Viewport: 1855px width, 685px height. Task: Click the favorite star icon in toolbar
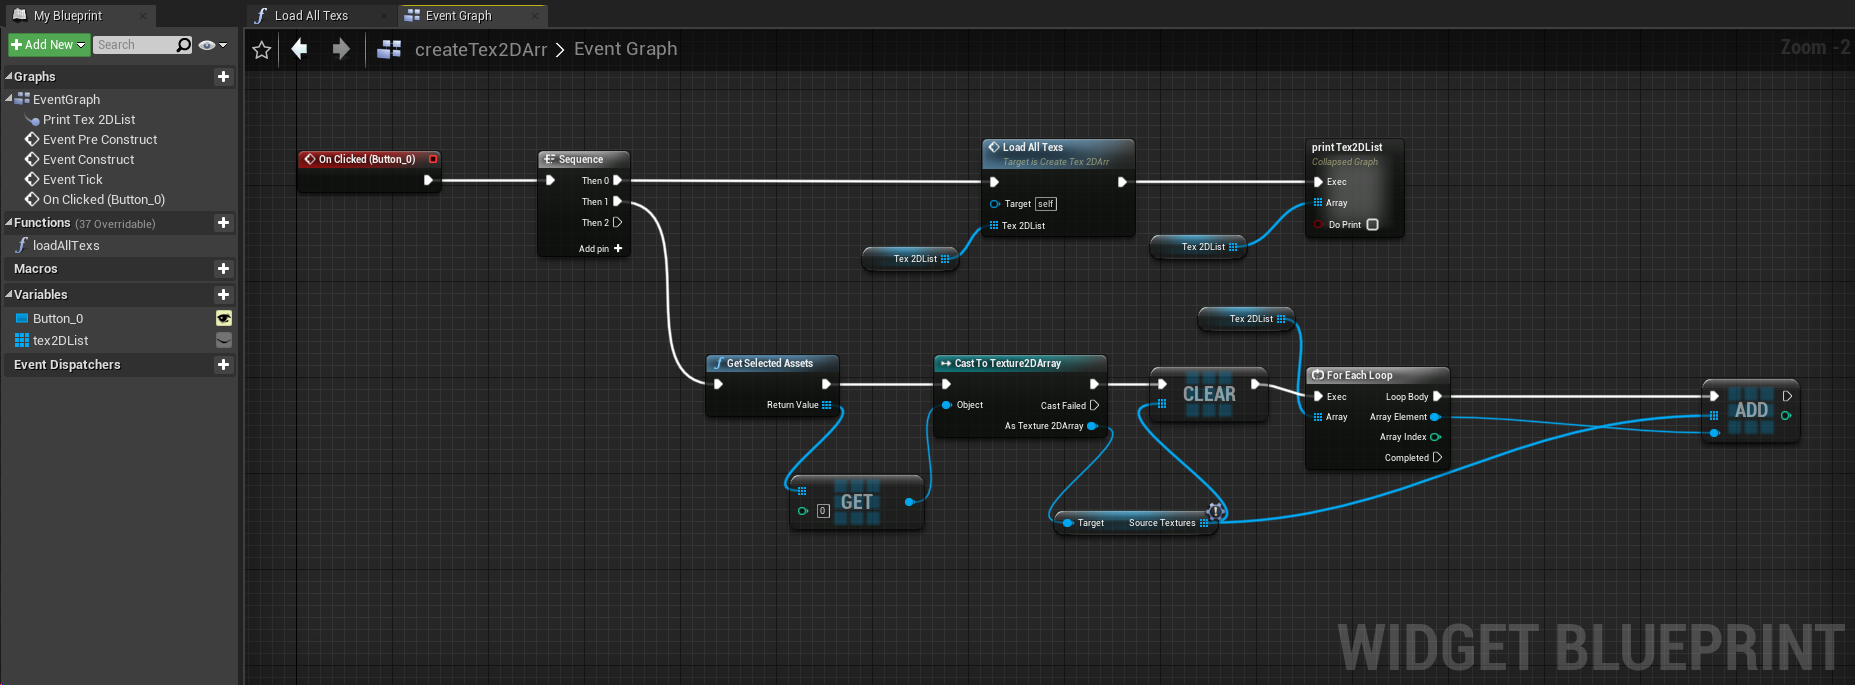tap(262, 50)
